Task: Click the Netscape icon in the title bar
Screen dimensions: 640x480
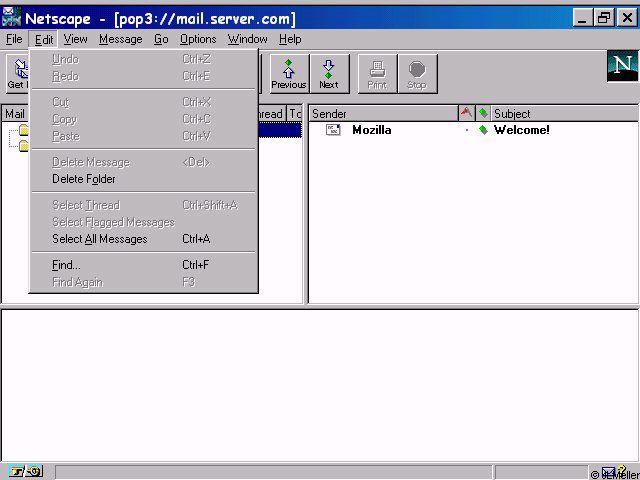Action: coord(11,18)
